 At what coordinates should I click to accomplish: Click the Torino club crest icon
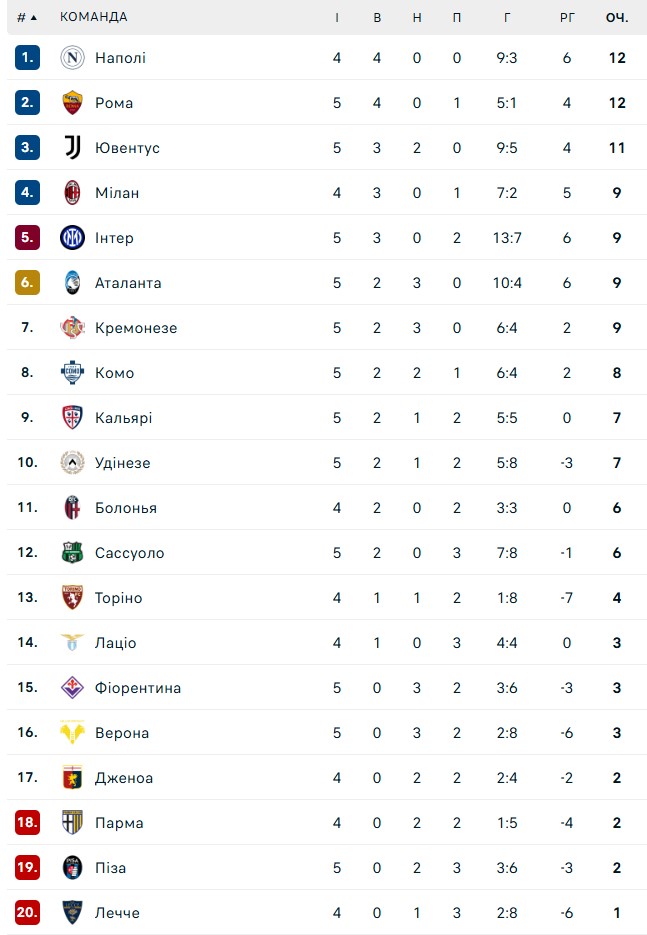[72, 598]
